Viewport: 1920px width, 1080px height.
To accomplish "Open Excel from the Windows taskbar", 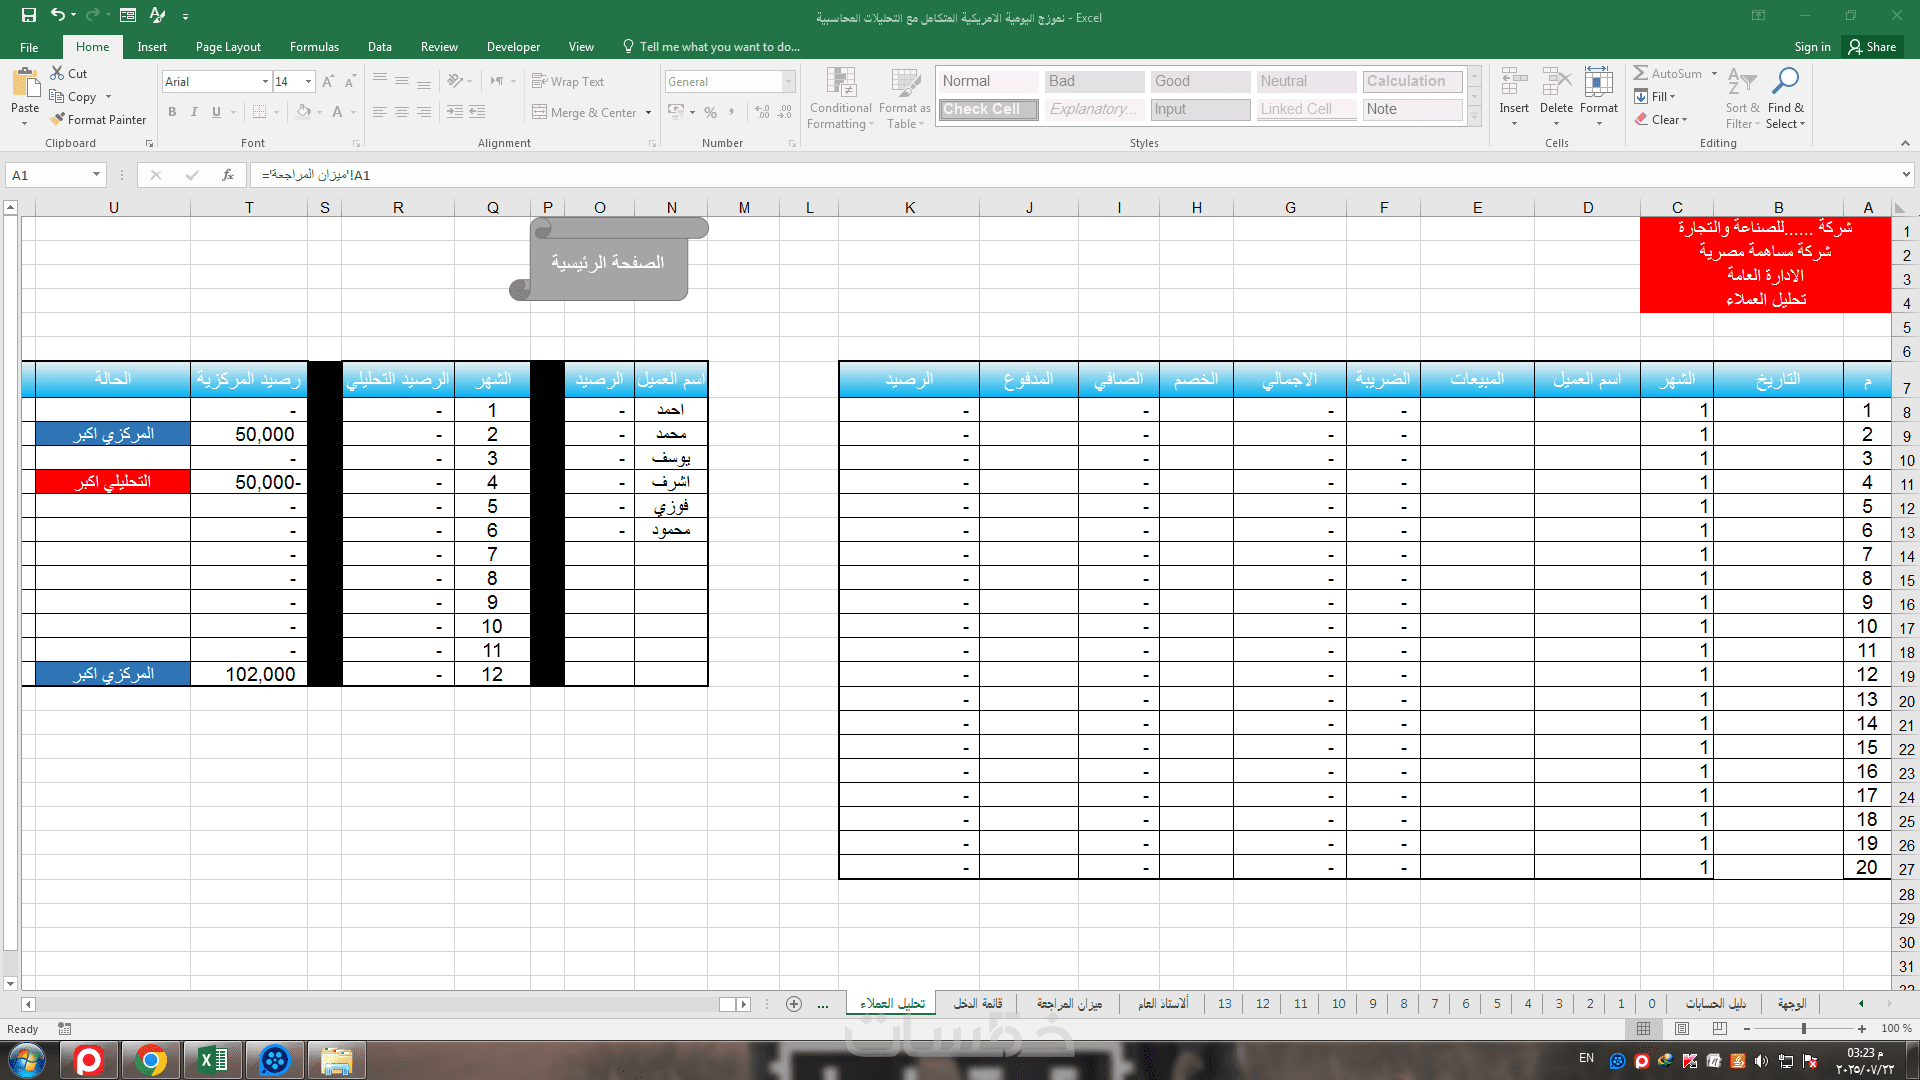I will coord(213,1060).
